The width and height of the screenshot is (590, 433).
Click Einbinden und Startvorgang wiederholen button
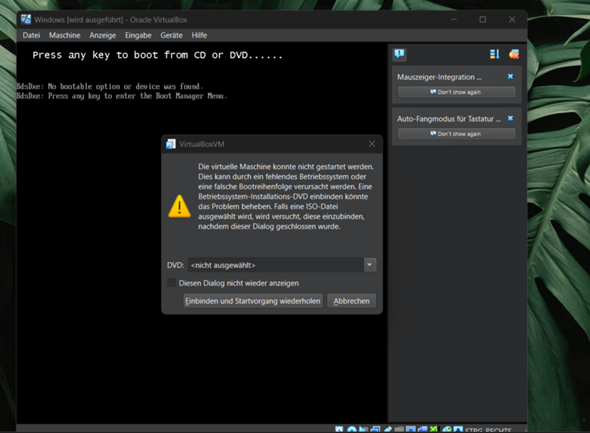[x=253, y=301]
